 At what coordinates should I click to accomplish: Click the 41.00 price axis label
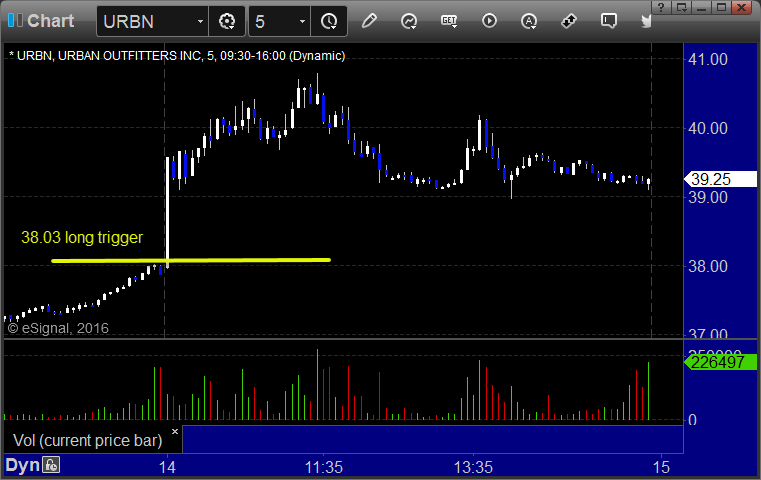708,60
